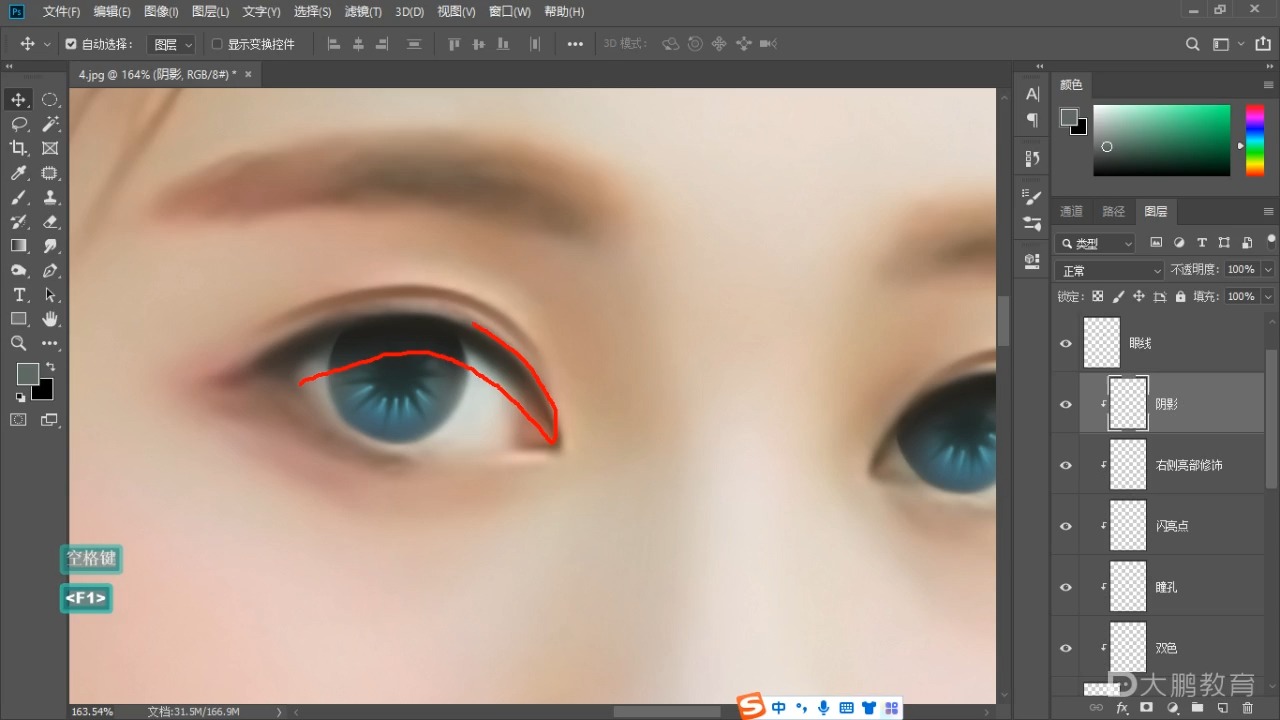This screenshot has width=1280, height=720.
Task: Toggle lock transparent pixels
Action: pyautogui.click(x=1098, y=297)
